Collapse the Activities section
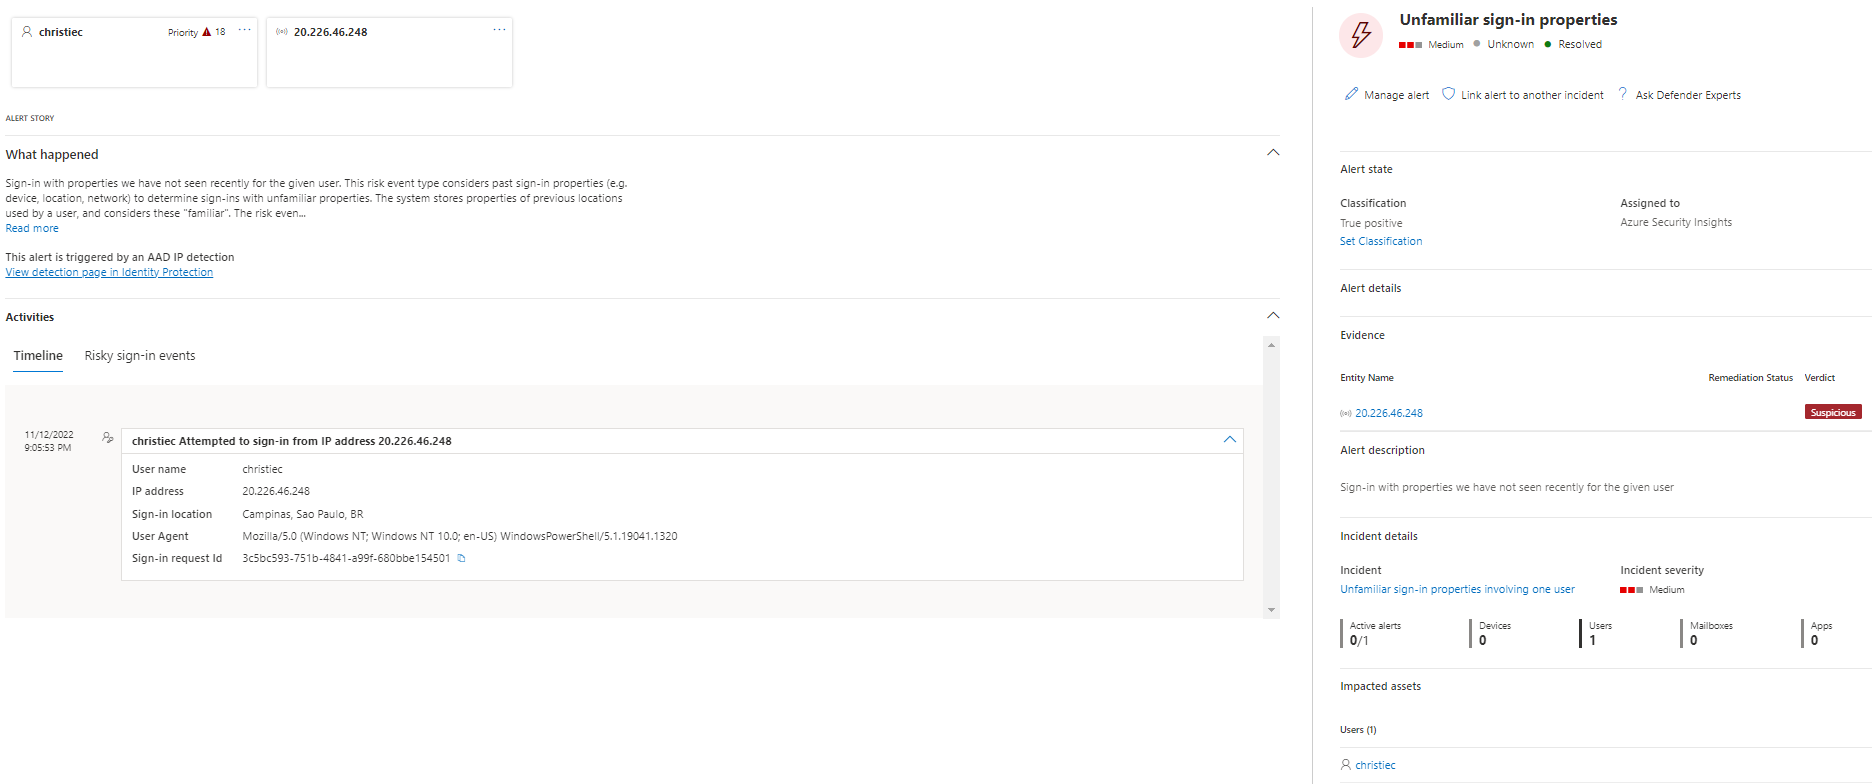The width and height of the screenshot is (1872, 784). click(1273, 316)
